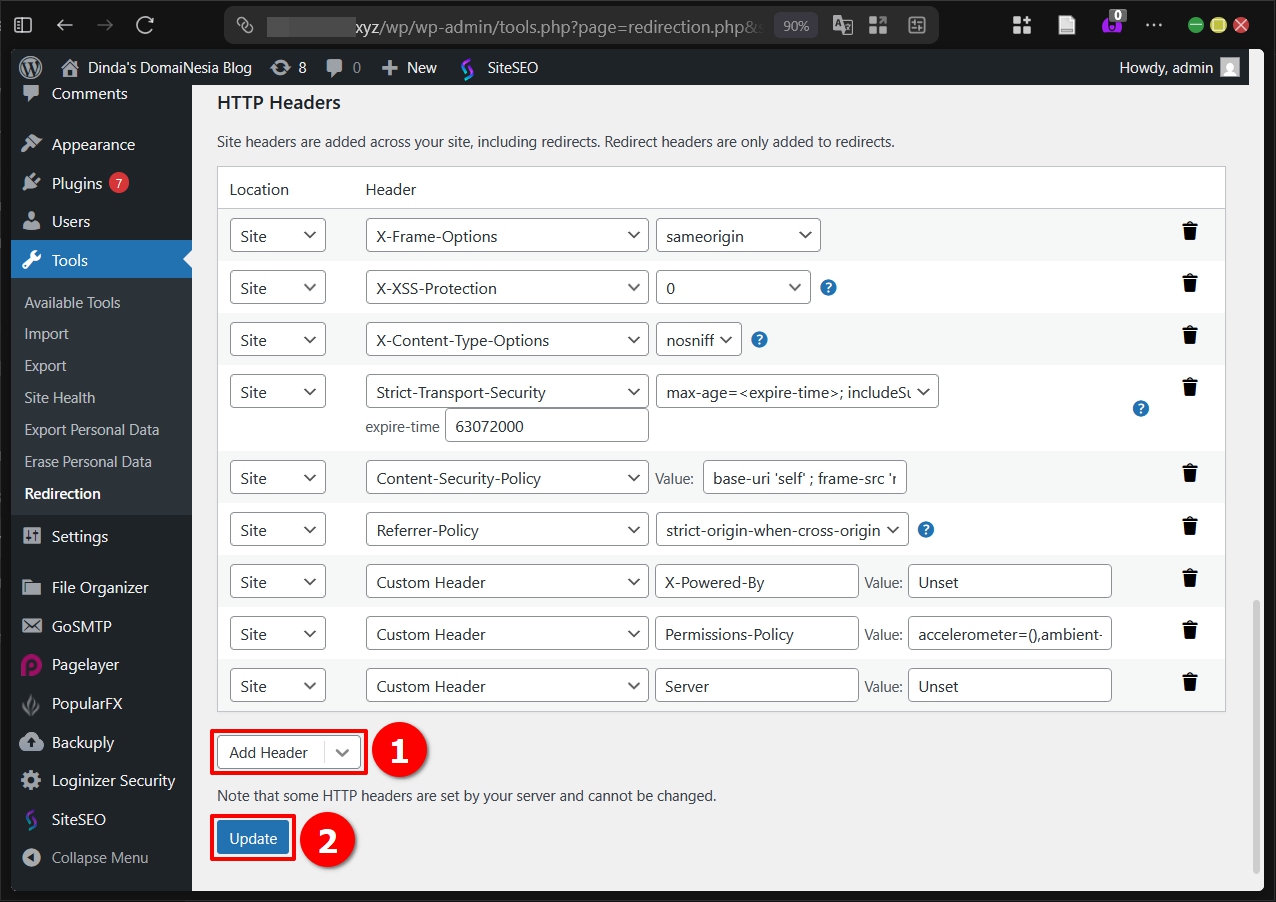Viewport: 1276px width, 902px height.
Task: Click the expire-time input field
Action: pos(546,425)
